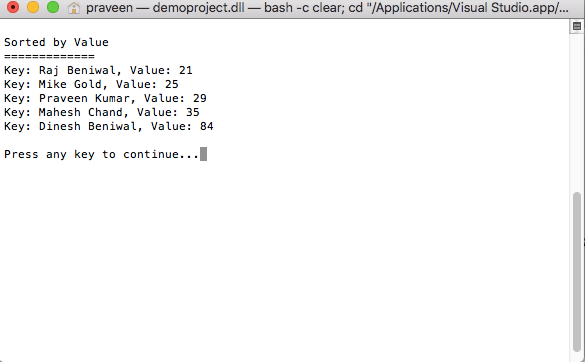Click the empty scrollbar track above the thumb
The image size is (585, 362).
(x=577, y=112)
